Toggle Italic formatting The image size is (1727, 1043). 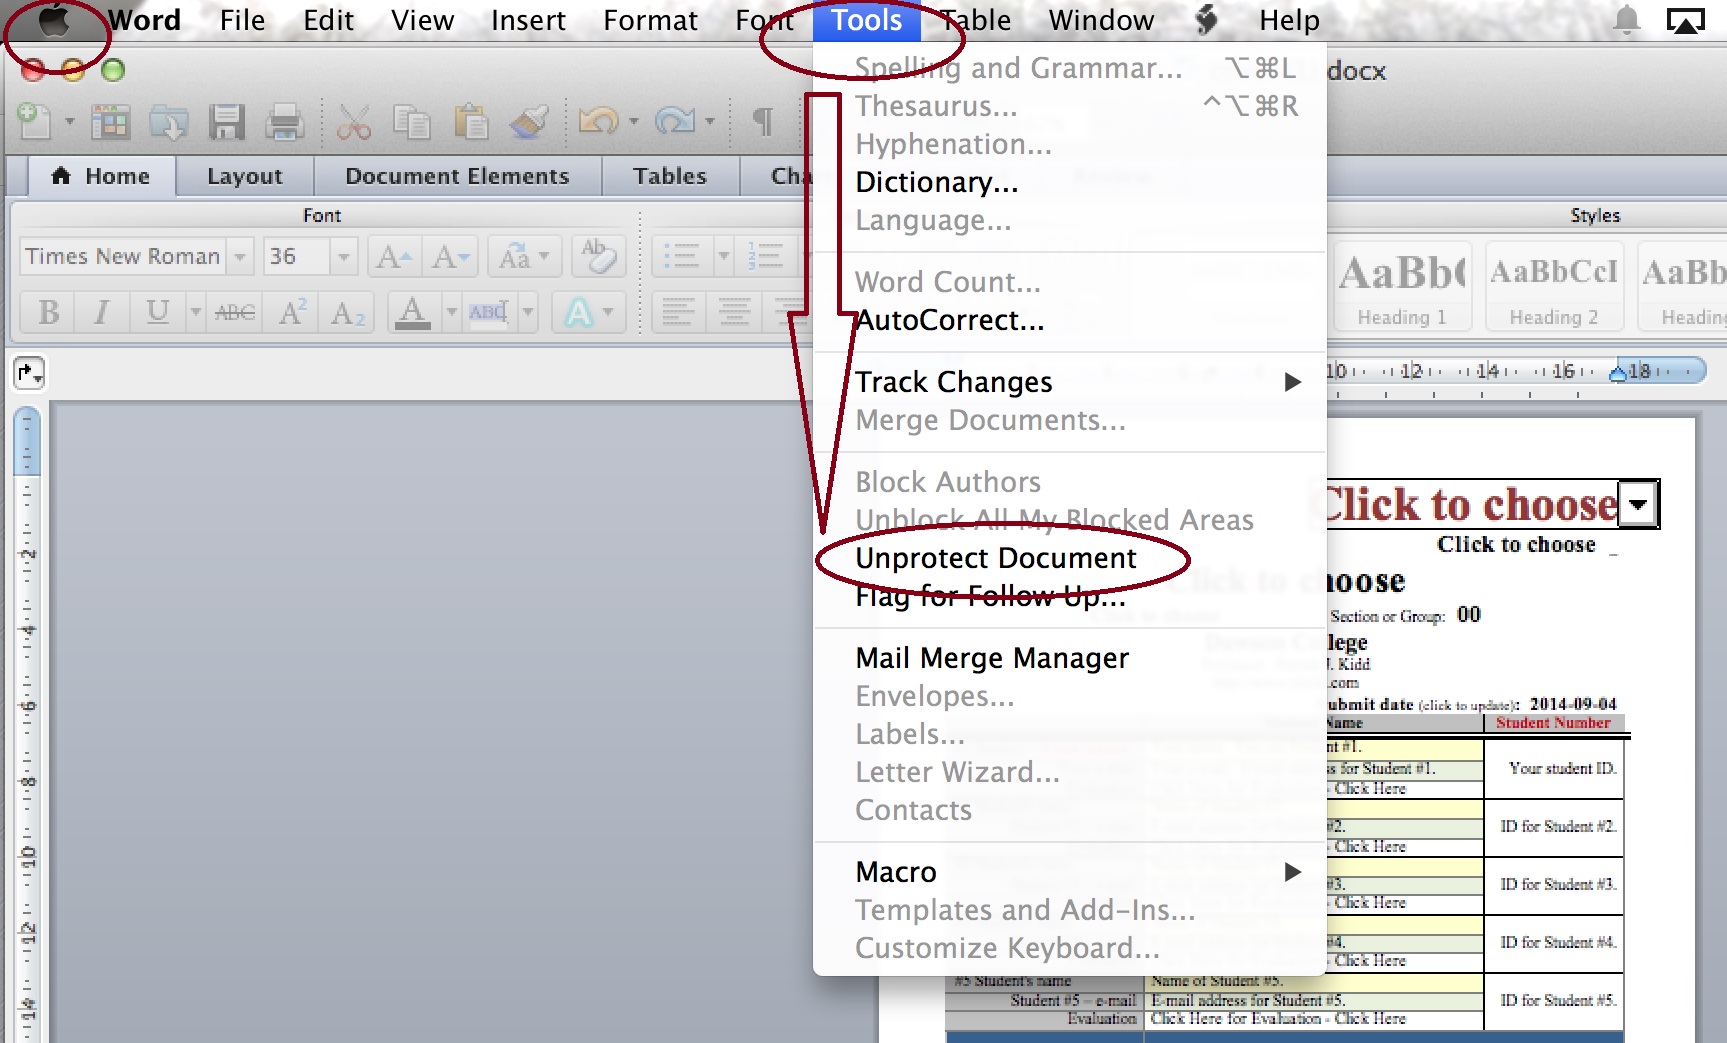coord(101,313)
